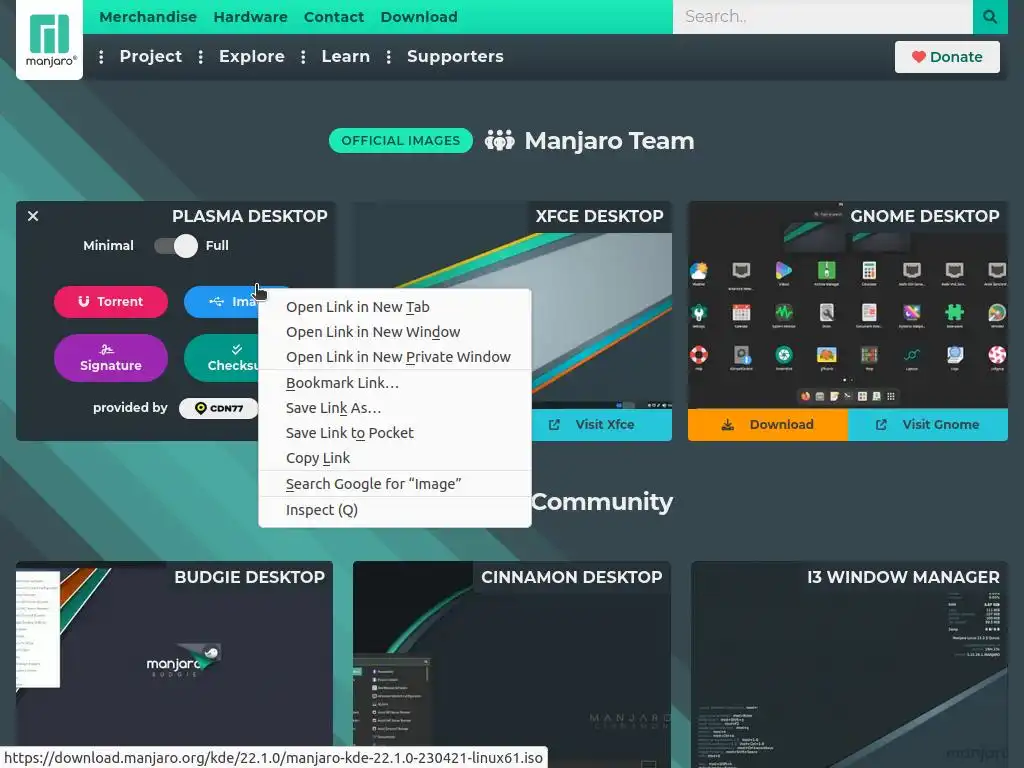This screenshot has height=768, width=1024.
Task: Expand the Explore navigation menu
Action: (251, 56)
